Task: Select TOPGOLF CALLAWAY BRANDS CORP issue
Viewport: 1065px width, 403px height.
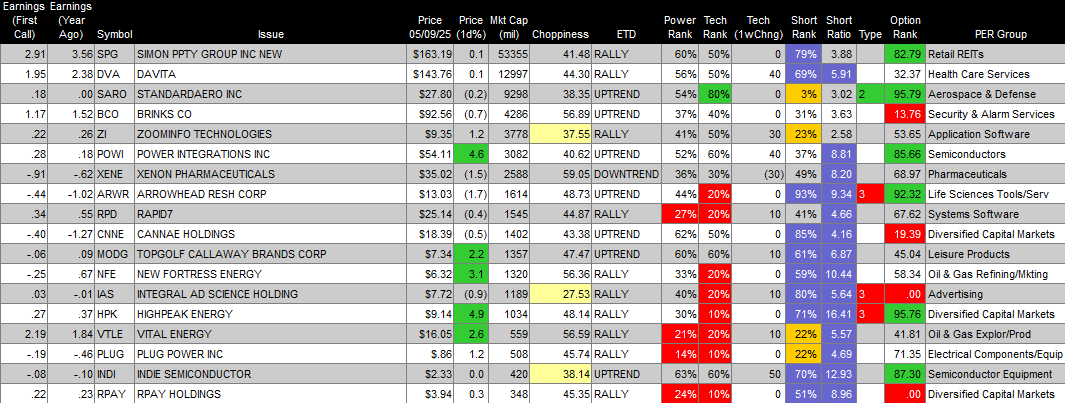Action: [x=232, y=254]
